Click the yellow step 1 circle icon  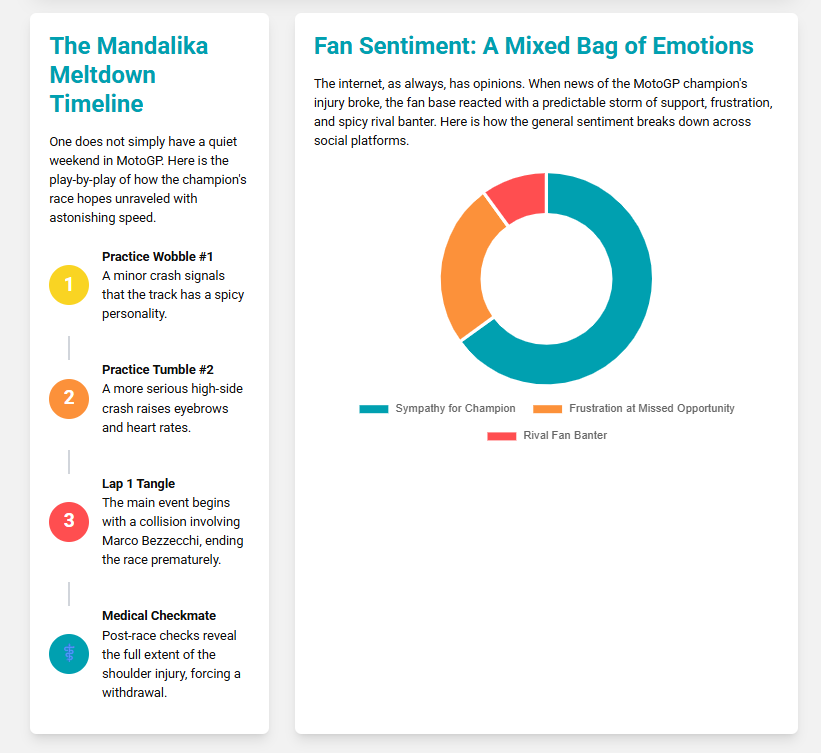click(x=69, y=285)
